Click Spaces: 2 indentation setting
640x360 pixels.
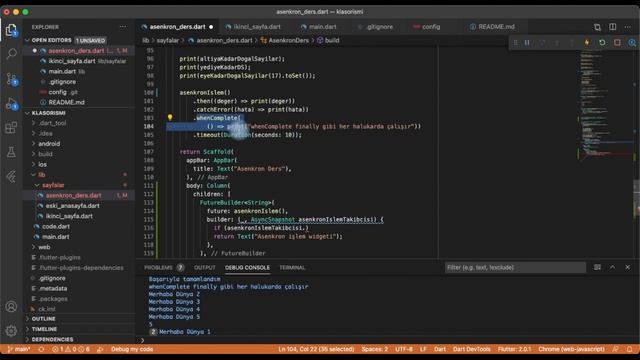tap(375, 349)
